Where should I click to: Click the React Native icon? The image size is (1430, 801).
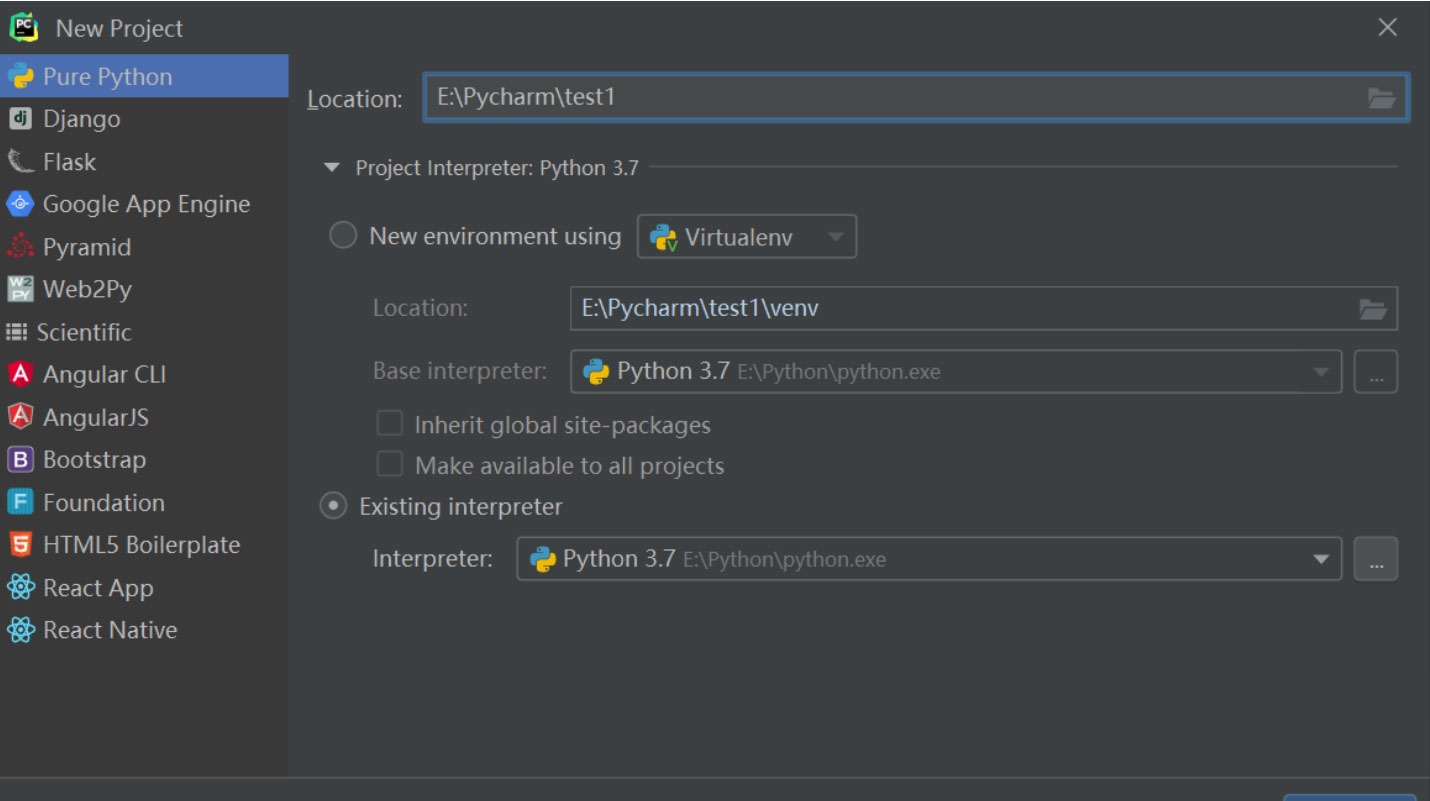[x=20, y=630]
